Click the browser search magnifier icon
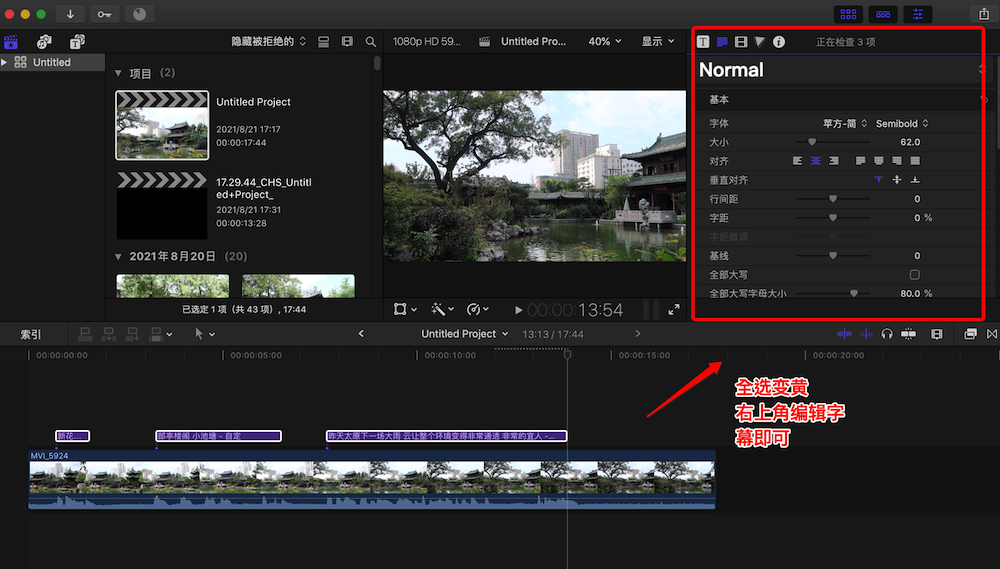 (371, 42)
